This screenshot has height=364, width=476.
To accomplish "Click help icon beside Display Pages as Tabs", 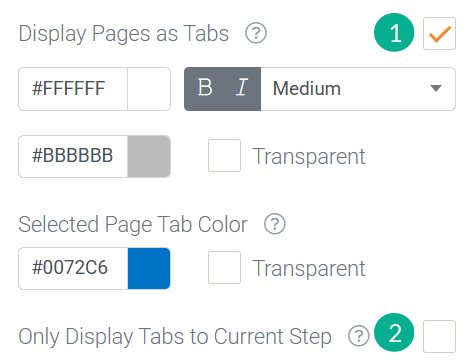I will 256,33.
